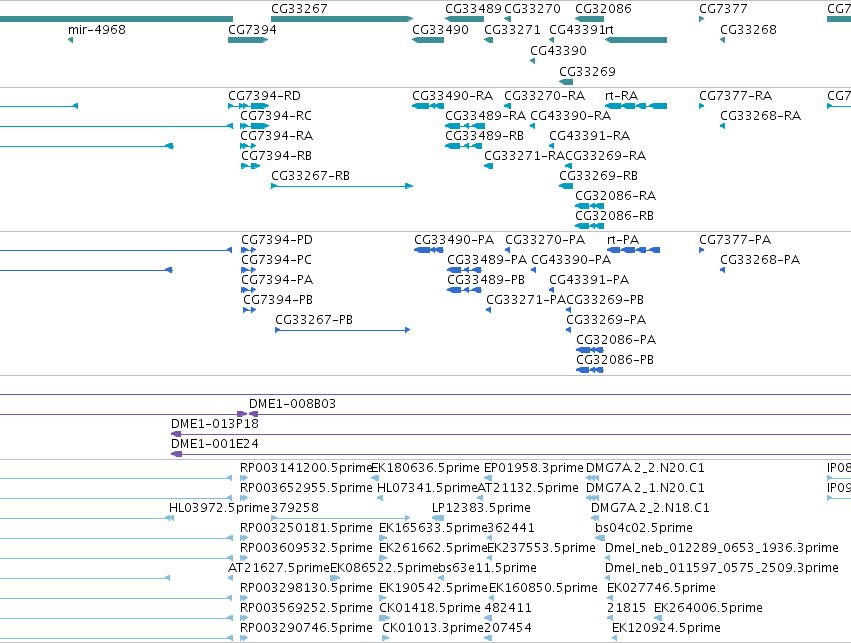Screen dimensions: 851x643
Task: Open the CG33269 gene label
Action: click(x=587, y=72)
